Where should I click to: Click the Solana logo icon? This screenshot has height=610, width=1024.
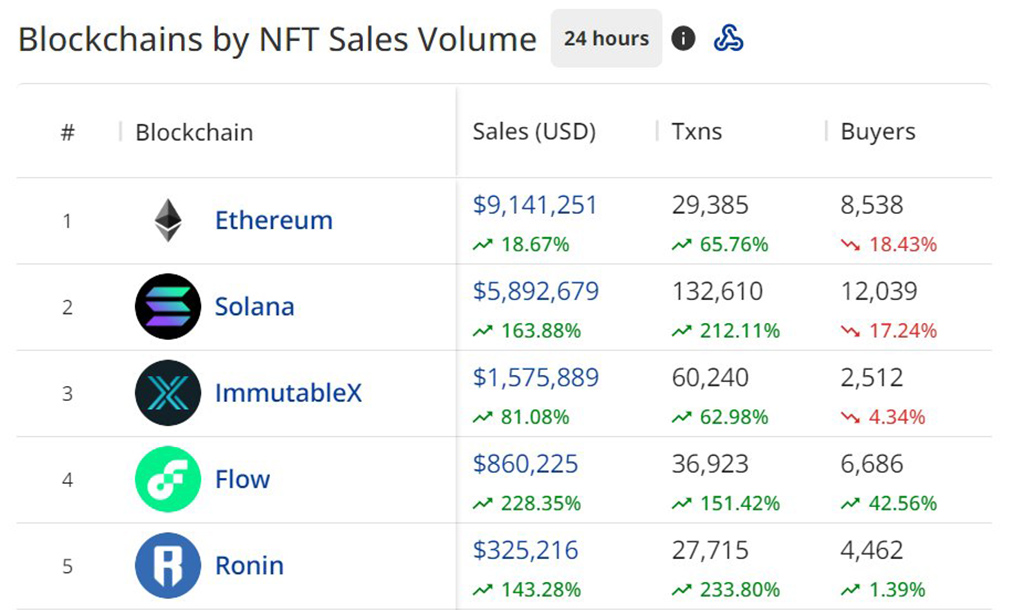168,306
